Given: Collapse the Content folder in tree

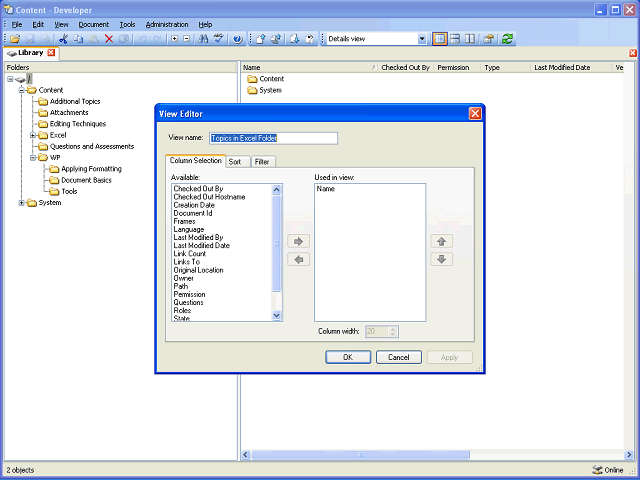Looking at the screenshot, I should click(22, 90).
